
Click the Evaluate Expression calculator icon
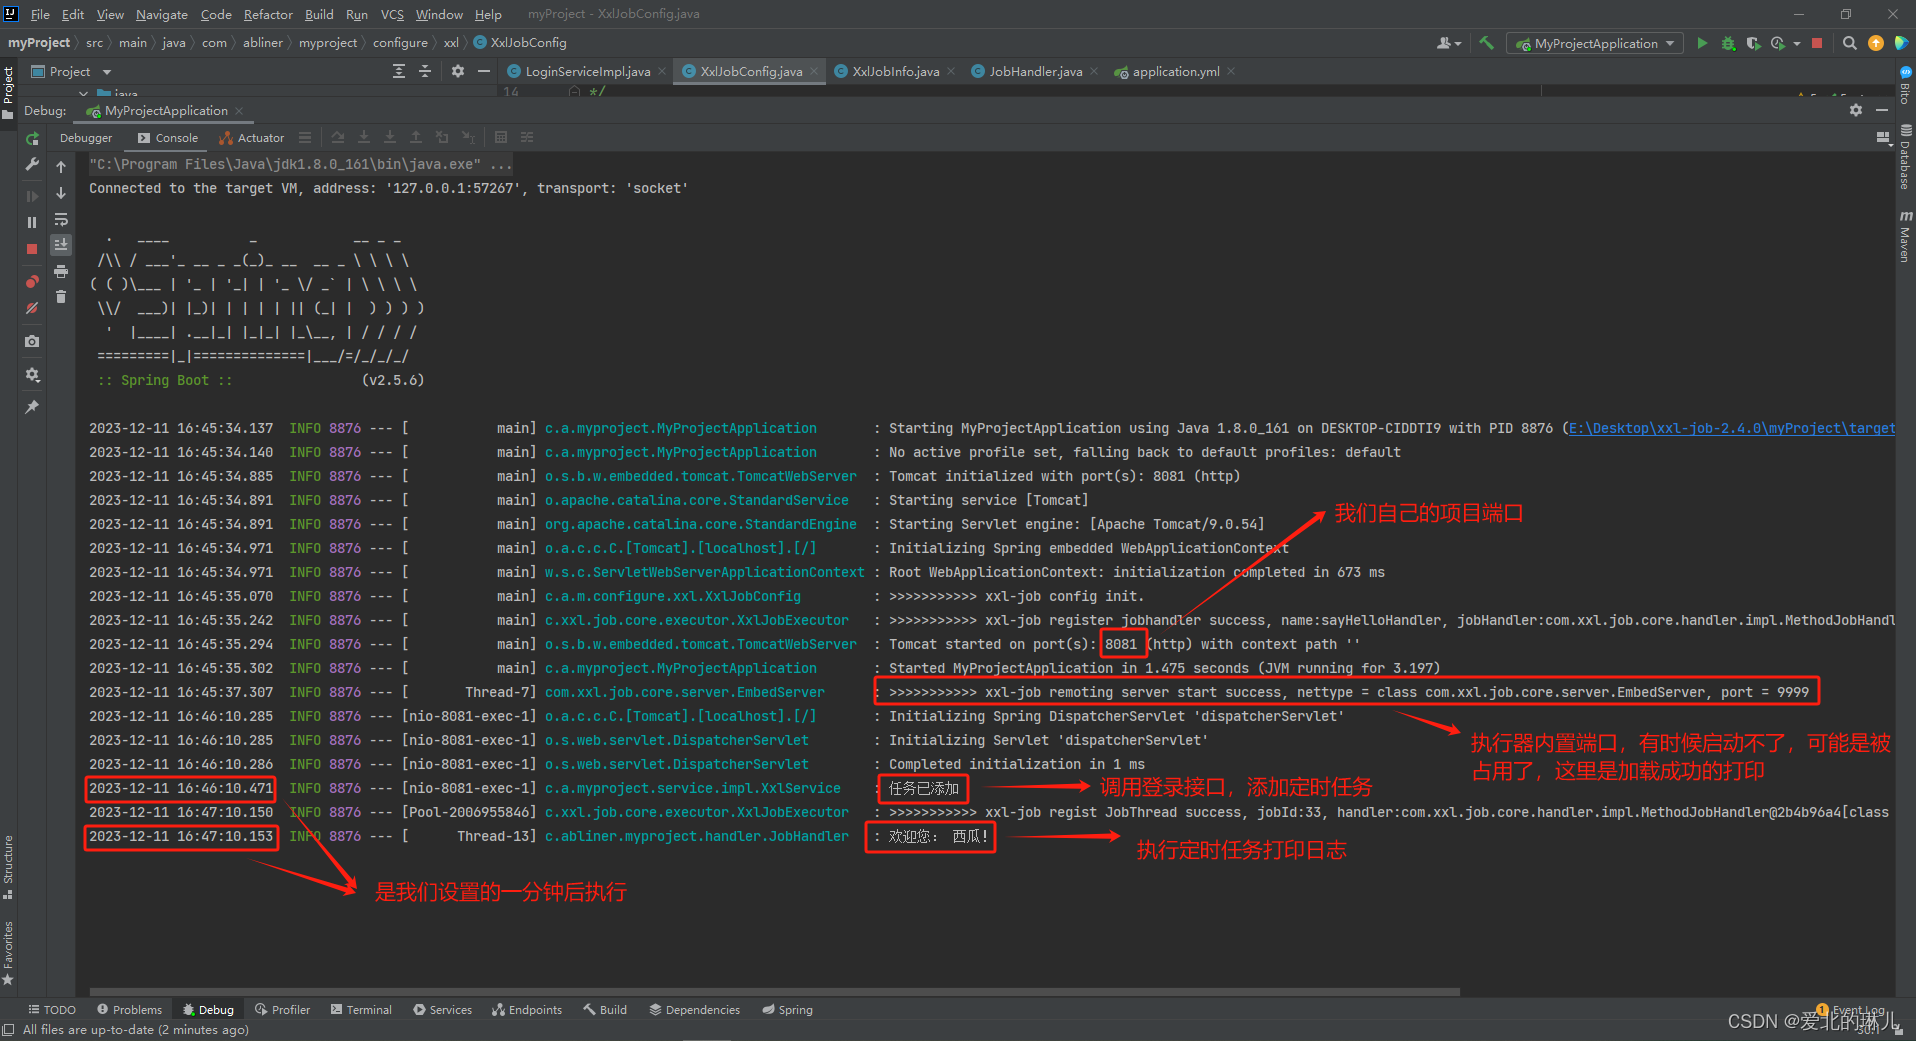click(501, 137)
